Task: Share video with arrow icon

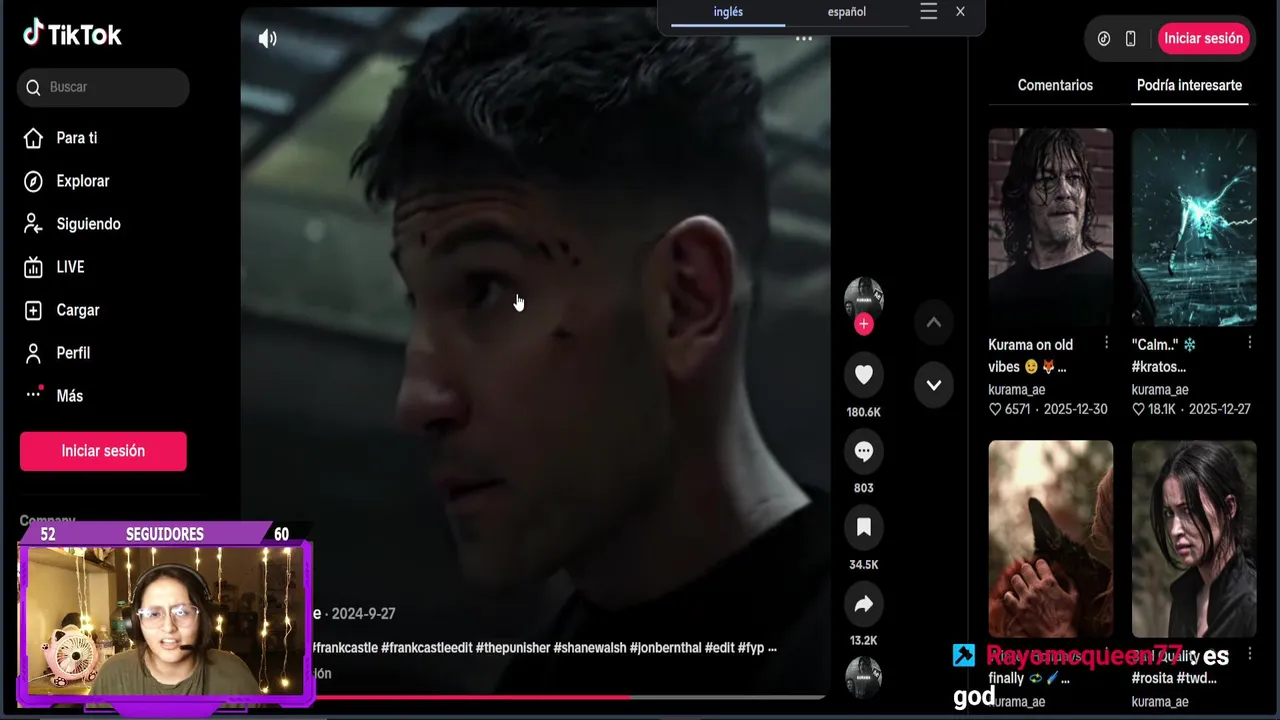Action: pyautogui.click(x=864, y=604)
